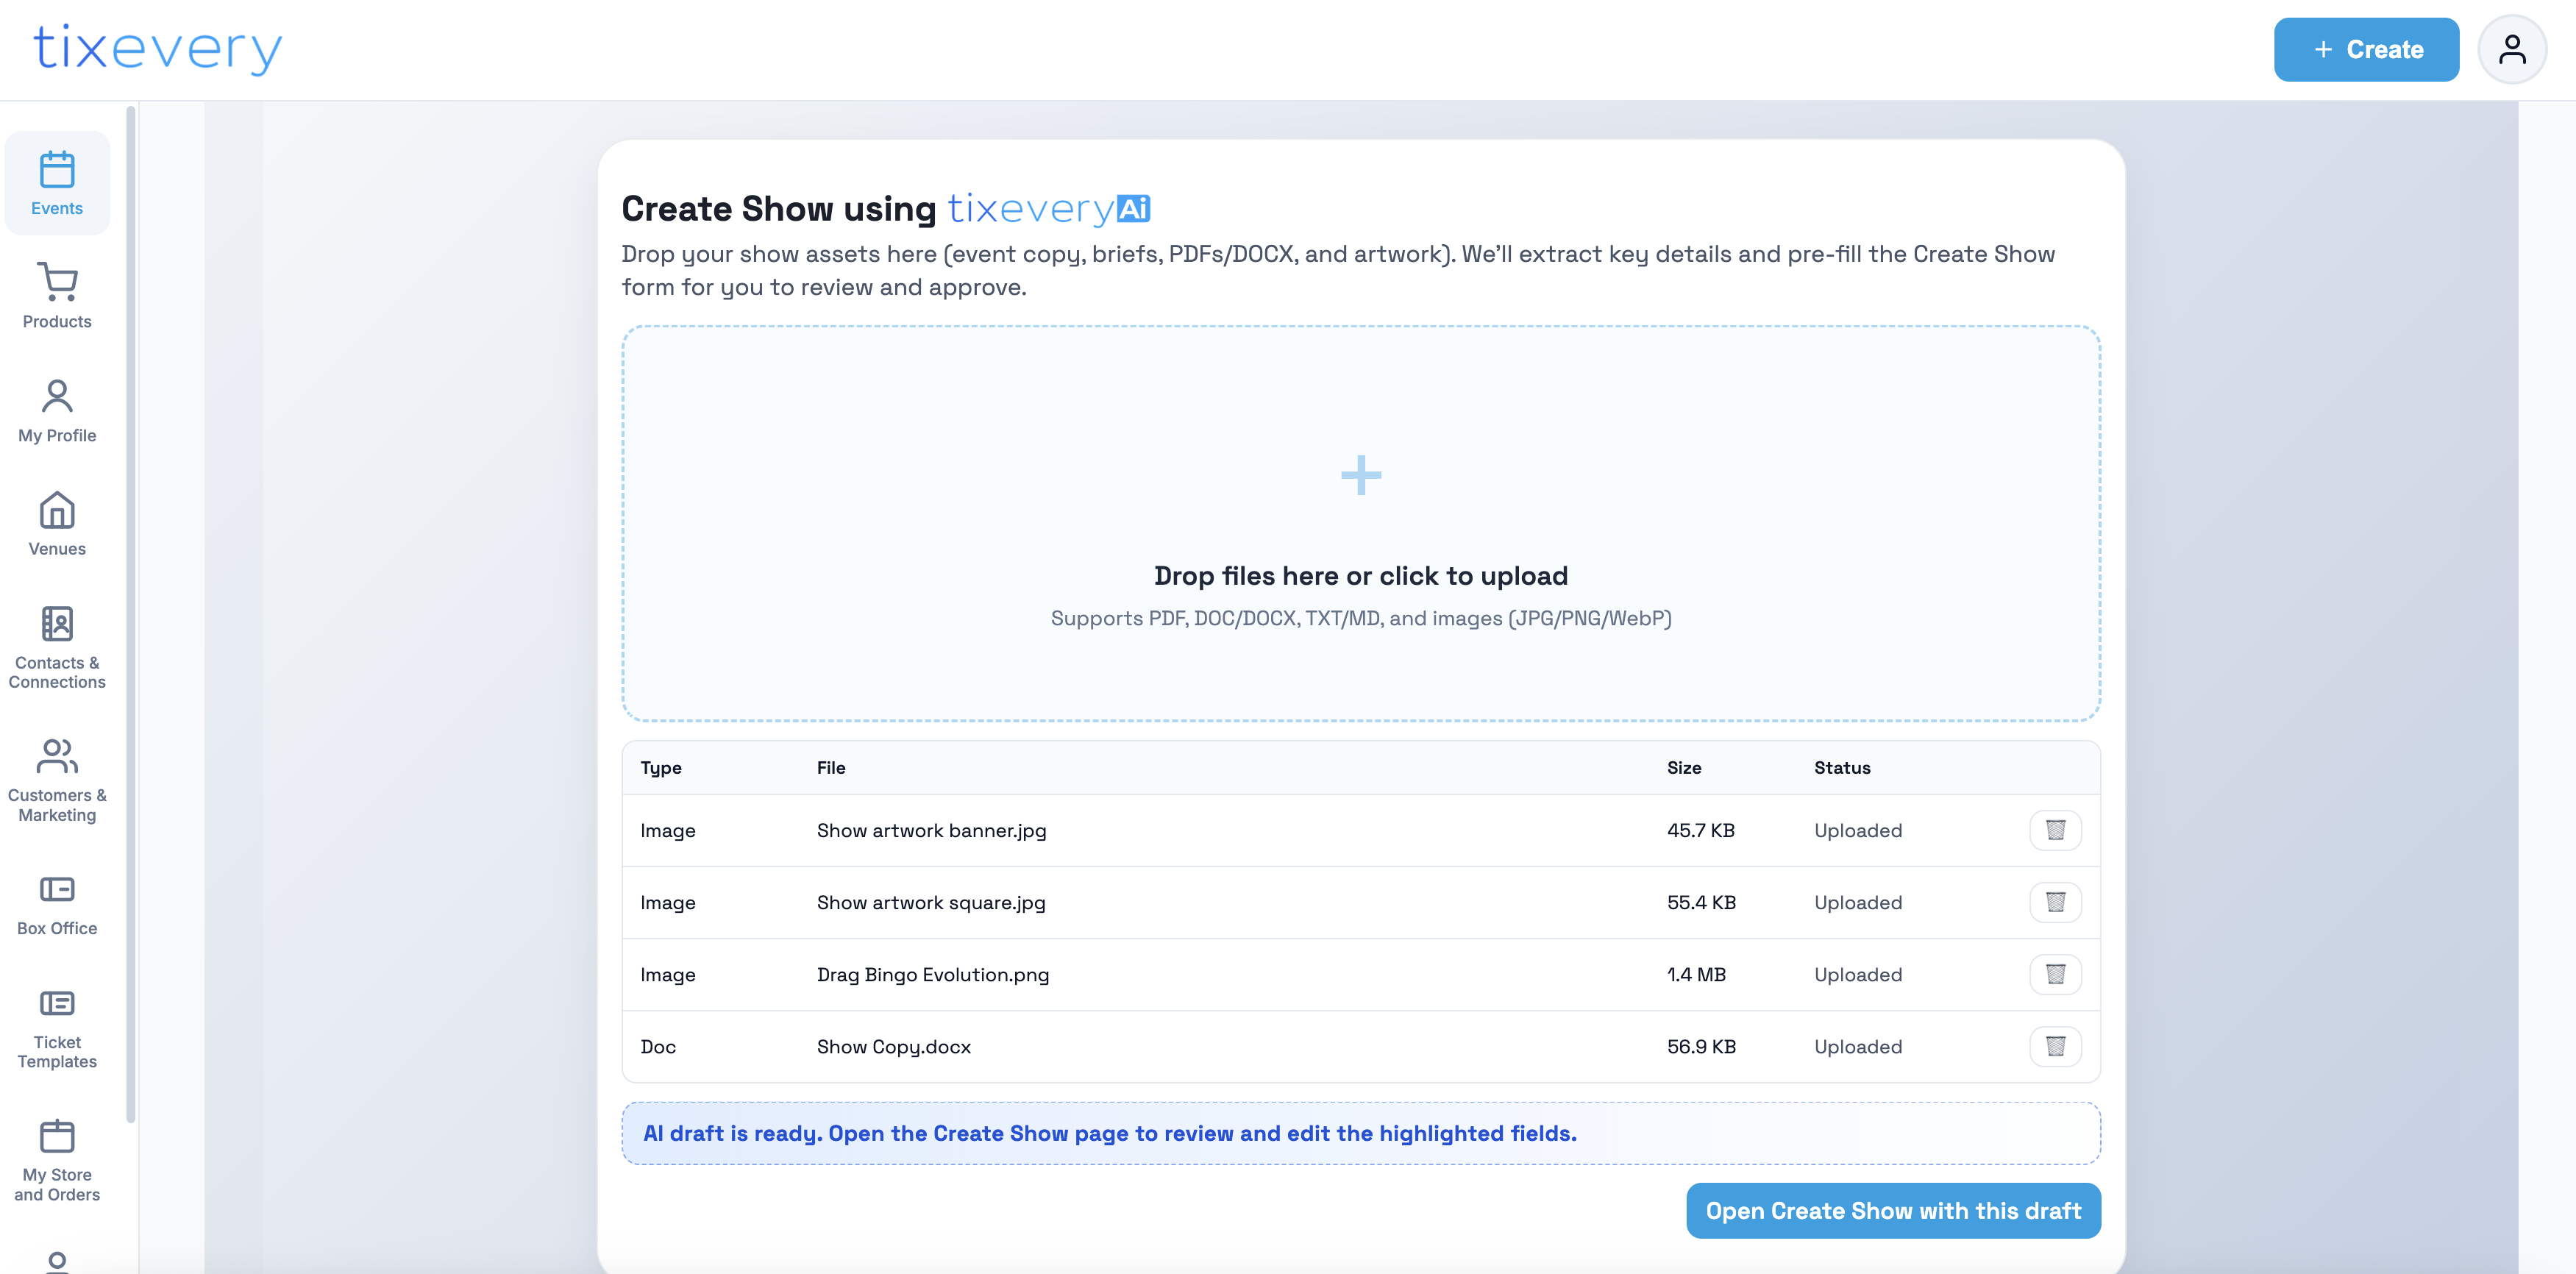This screenshot has width=2576, height=1274.
Task: Click the 56.9 KB size value
Action: [1701, 1046]
